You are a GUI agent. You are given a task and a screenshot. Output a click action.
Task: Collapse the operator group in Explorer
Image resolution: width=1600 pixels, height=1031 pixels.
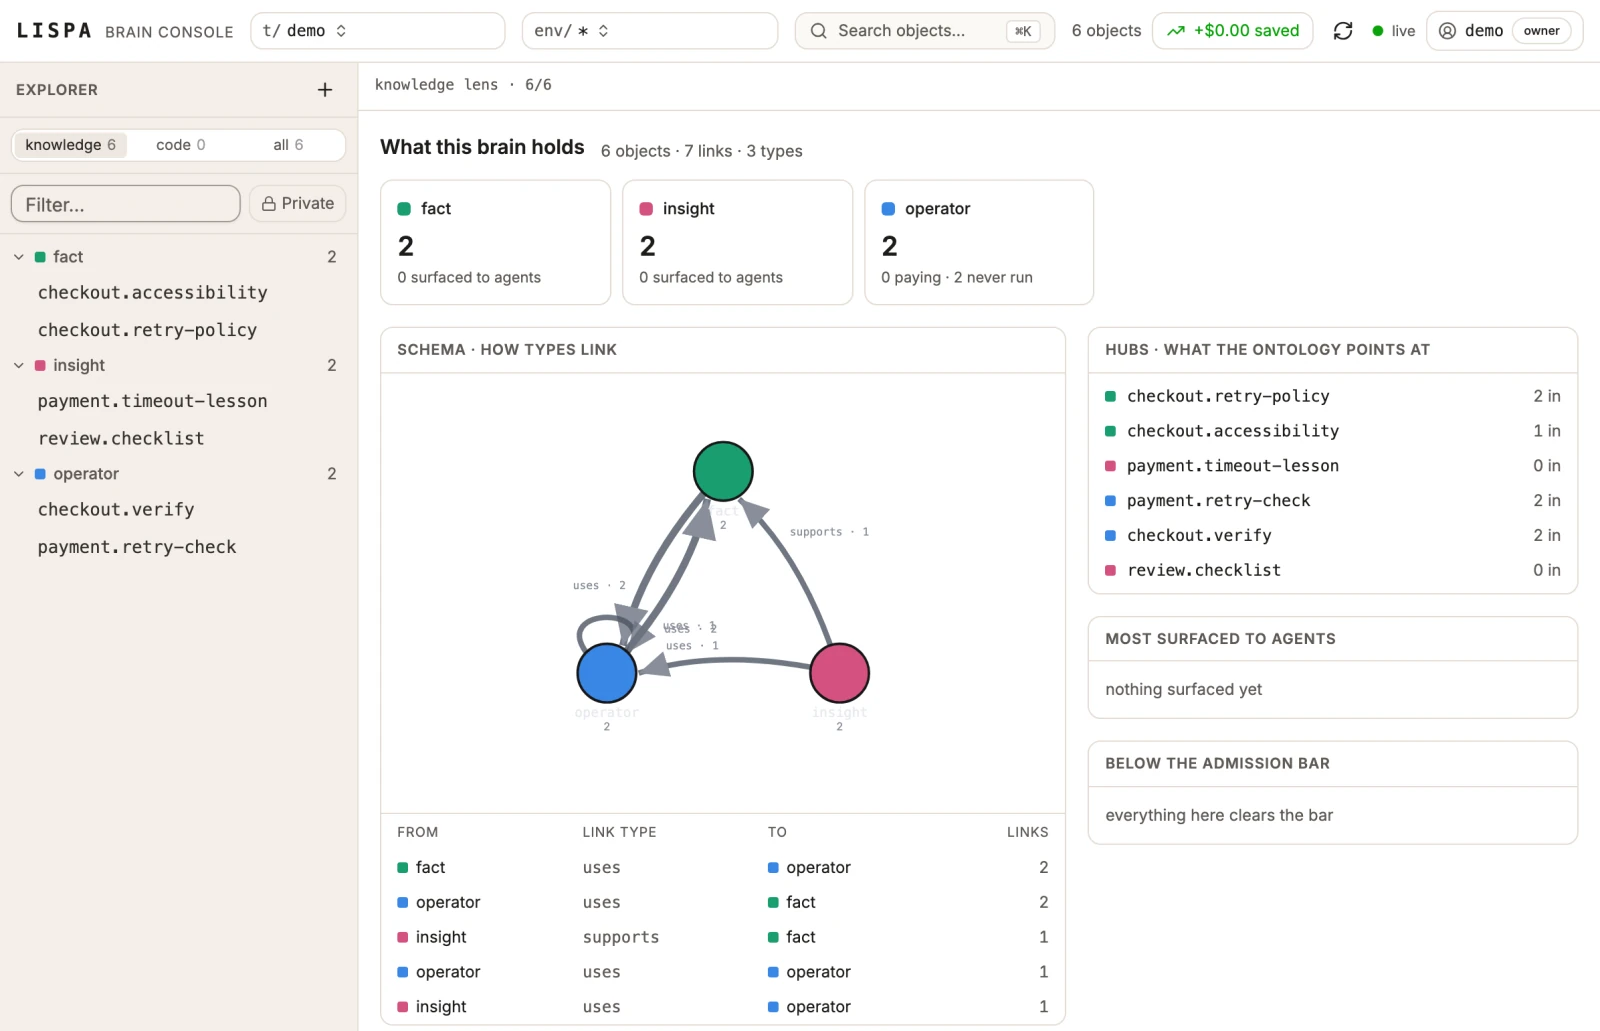coord(18,474)
